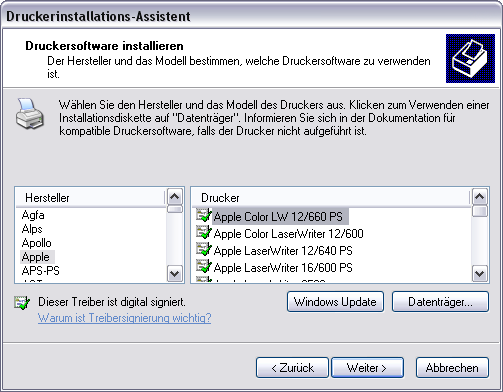
Task: Open the Datenträger... dialog button
Action: click(440, 302)
